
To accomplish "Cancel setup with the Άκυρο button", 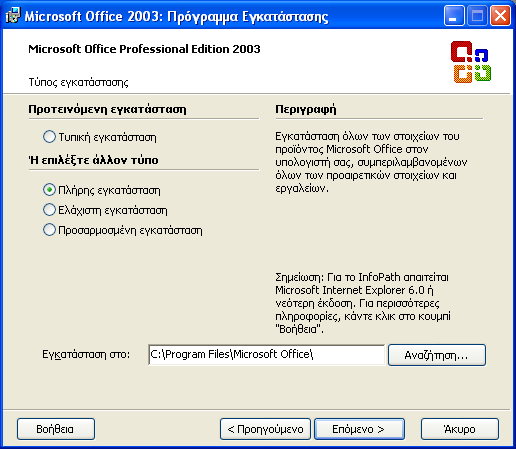I will pos(460,429).
